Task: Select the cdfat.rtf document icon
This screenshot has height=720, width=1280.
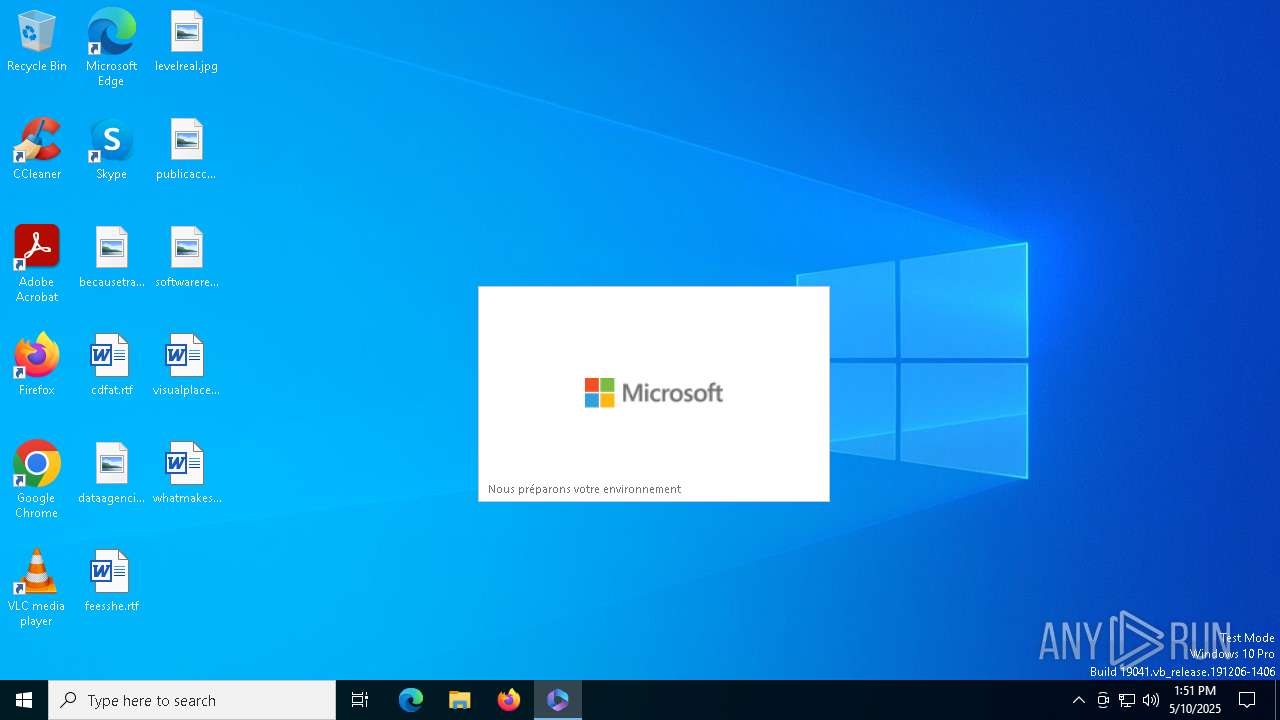Action: click(x=111, y=366)
